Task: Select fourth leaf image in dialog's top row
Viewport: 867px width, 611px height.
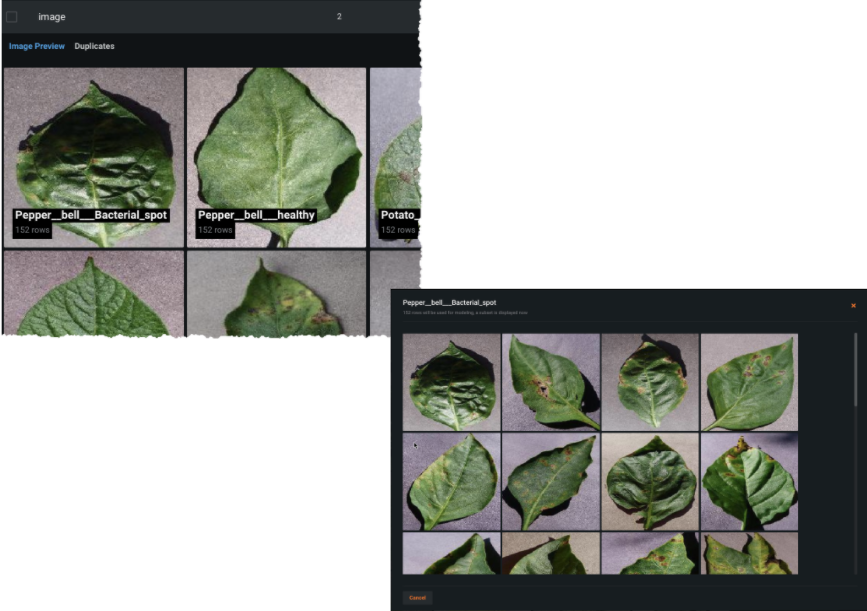Action: 749,382
